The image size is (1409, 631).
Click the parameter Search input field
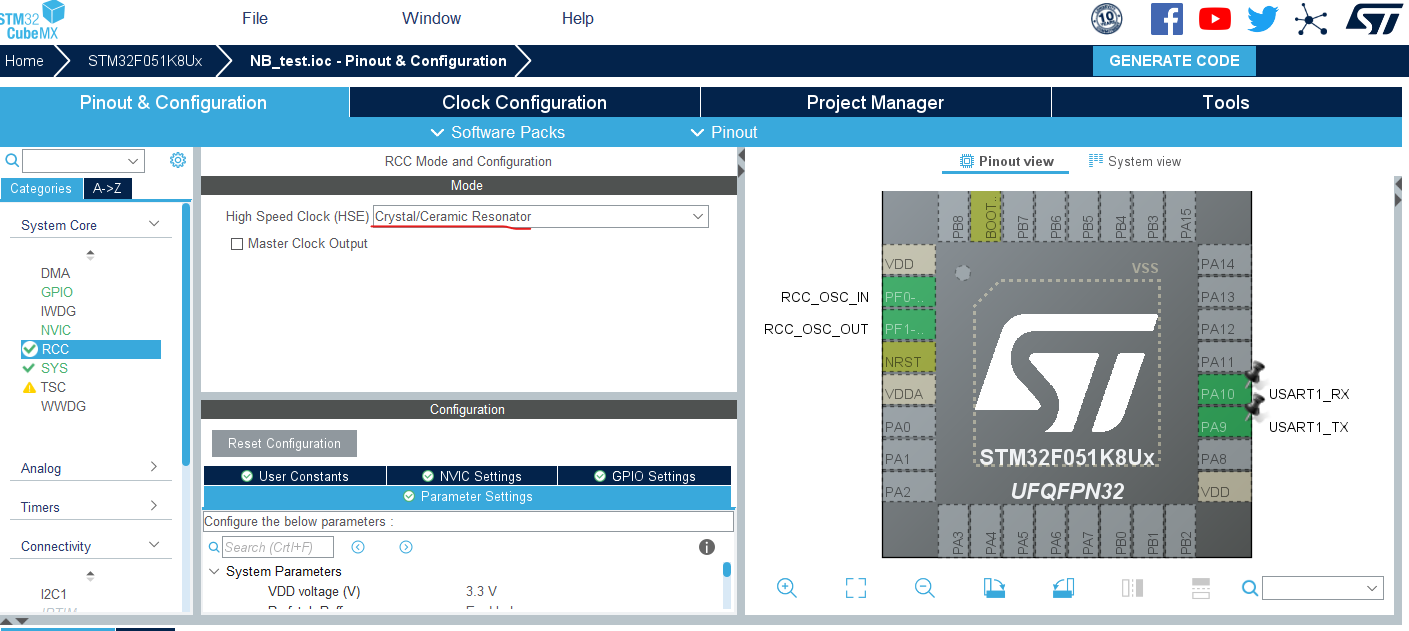278,547
